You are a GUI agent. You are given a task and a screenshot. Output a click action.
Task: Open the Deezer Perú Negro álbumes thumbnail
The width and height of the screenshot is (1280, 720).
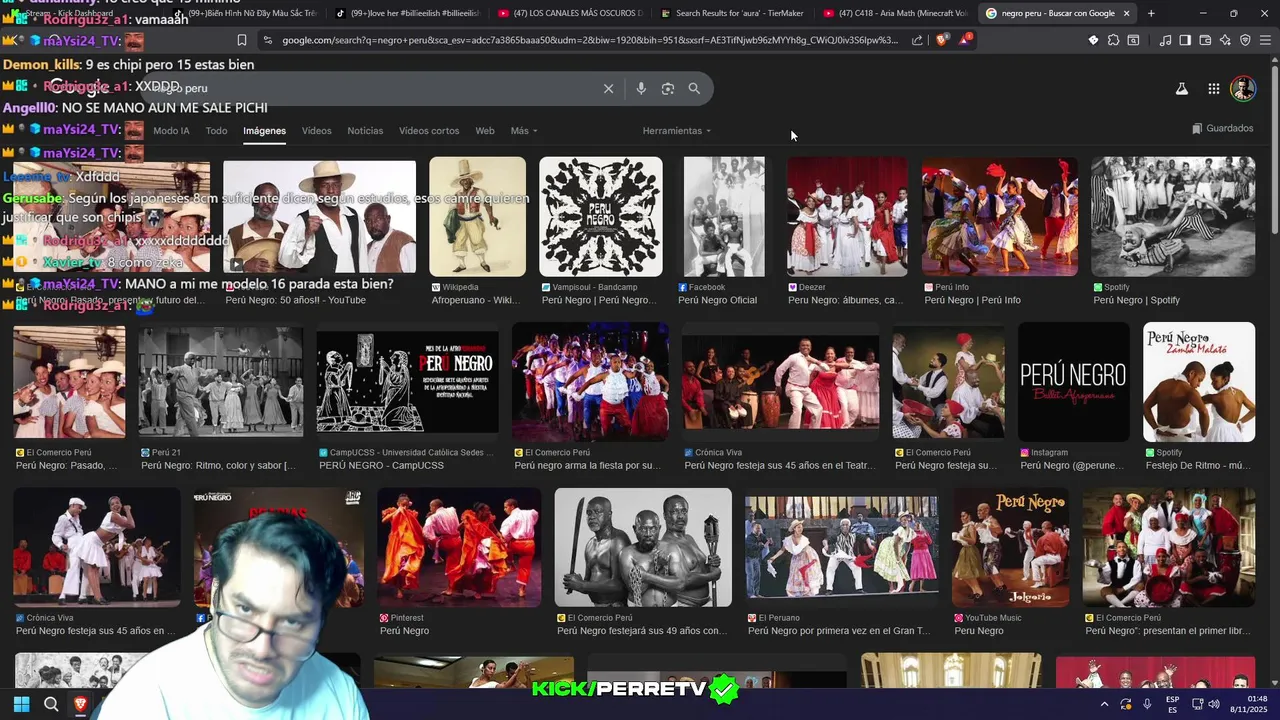[847, 216]
